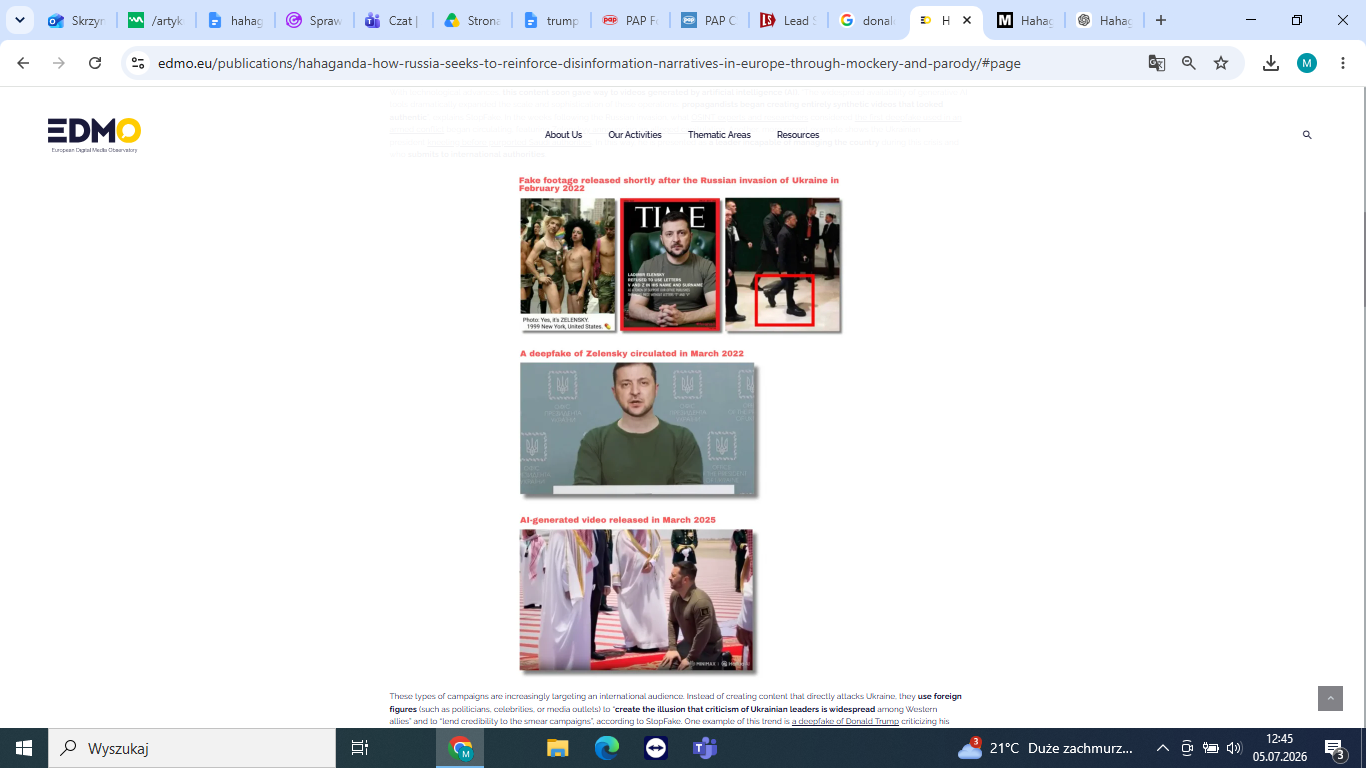Open the About Us menu
Viewport: 1366px width, 768px height.
pos(563,135)
